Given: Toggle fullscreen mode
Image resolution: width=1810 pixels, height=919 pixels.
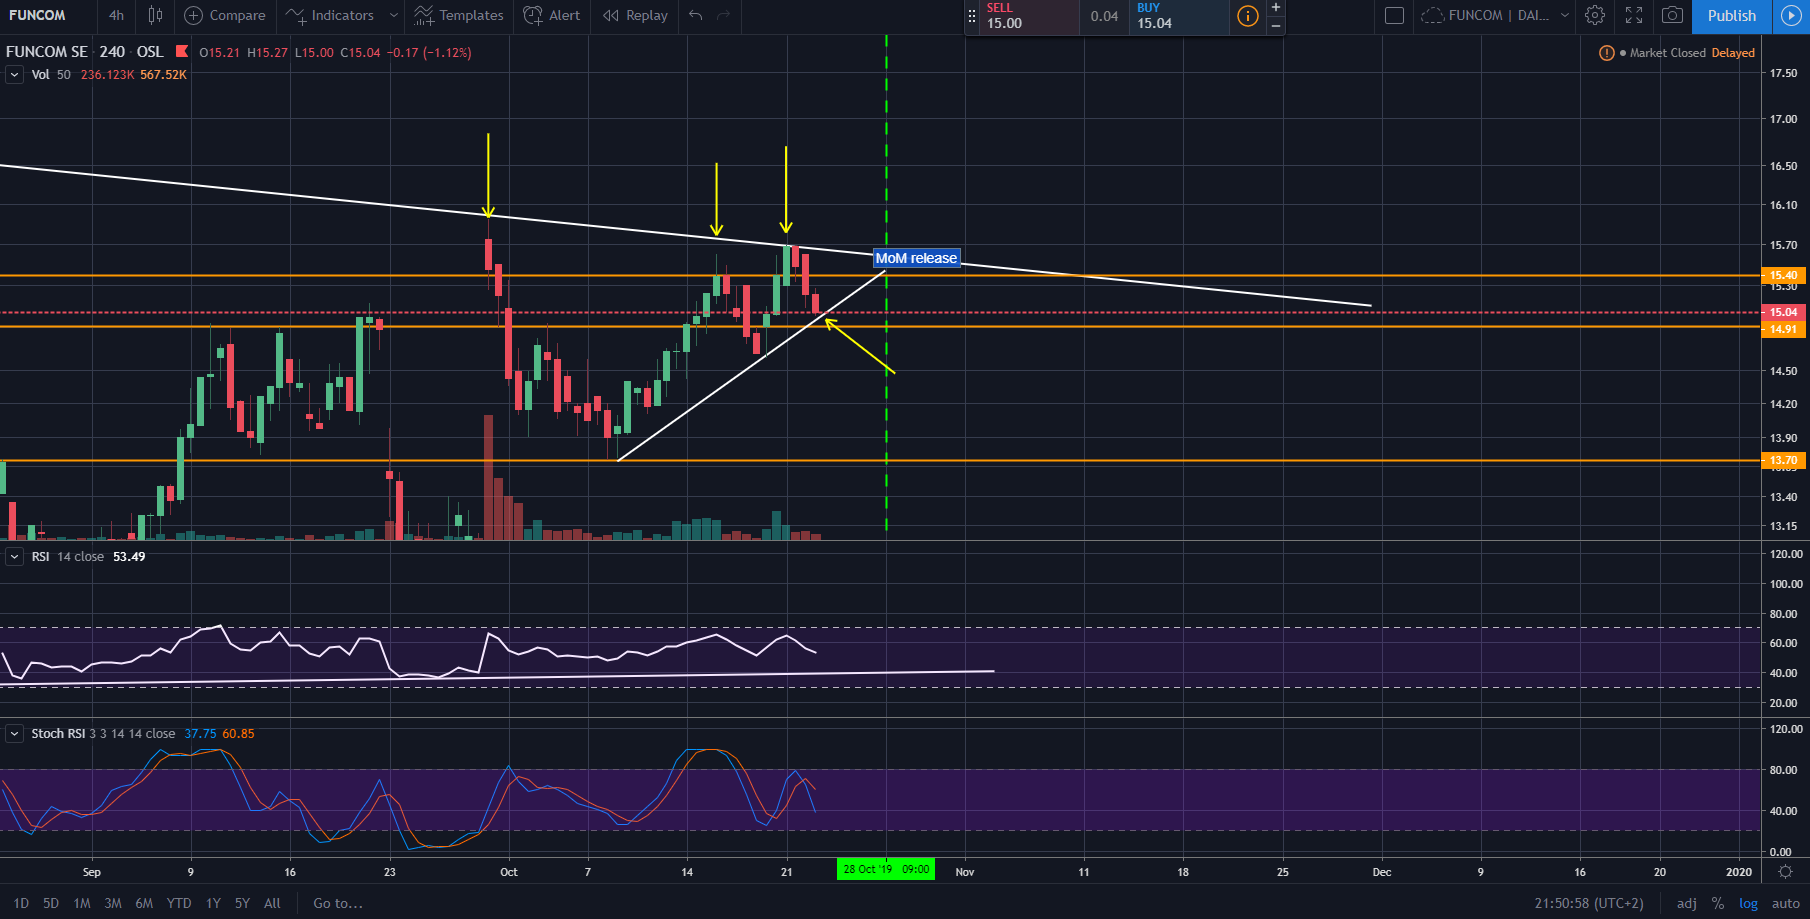Looking at the screenshot, I should point(1634,15).
